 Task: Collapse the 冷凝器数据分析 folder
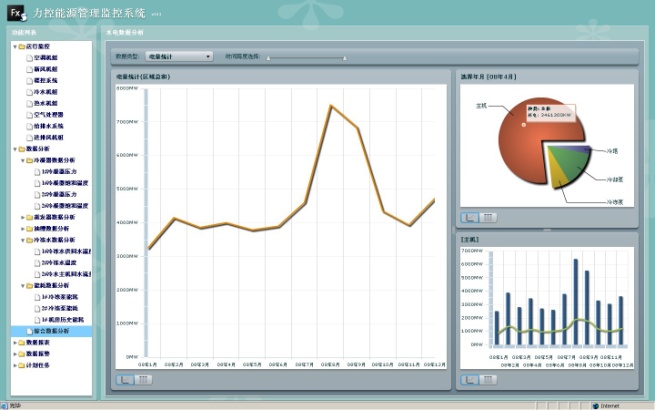22,160
